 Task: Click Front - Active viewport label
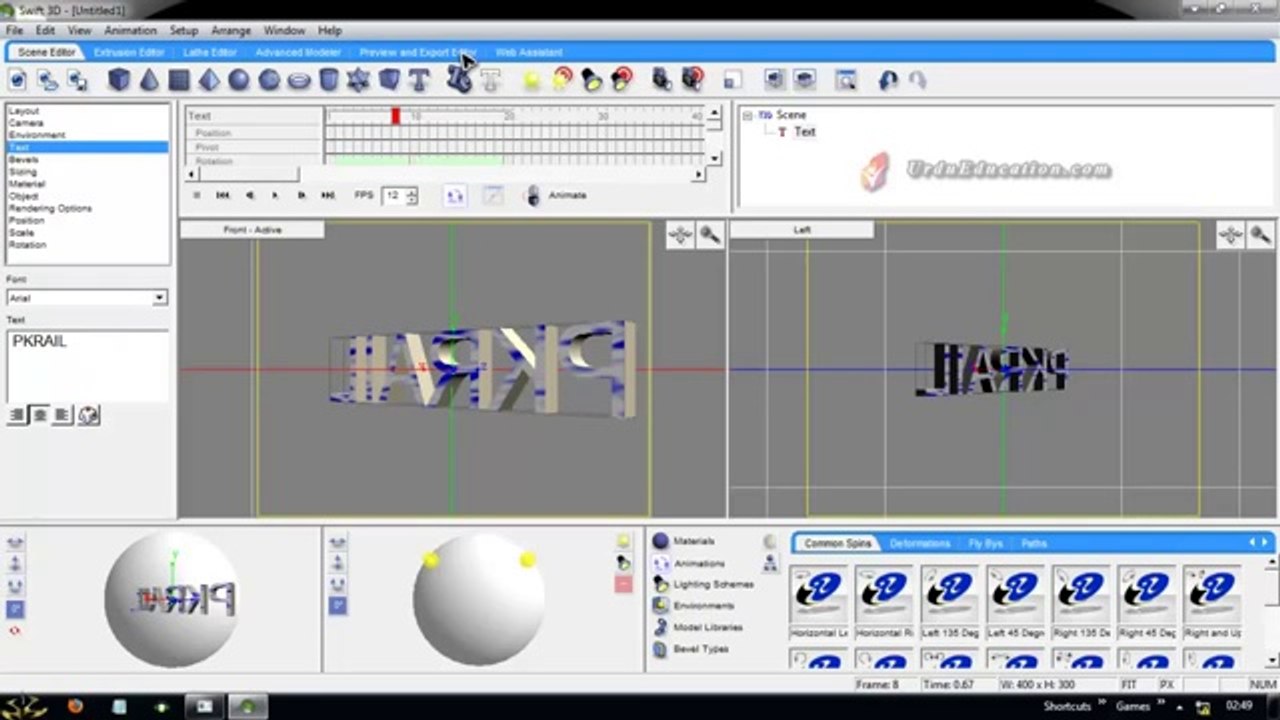tap(252, 230)
